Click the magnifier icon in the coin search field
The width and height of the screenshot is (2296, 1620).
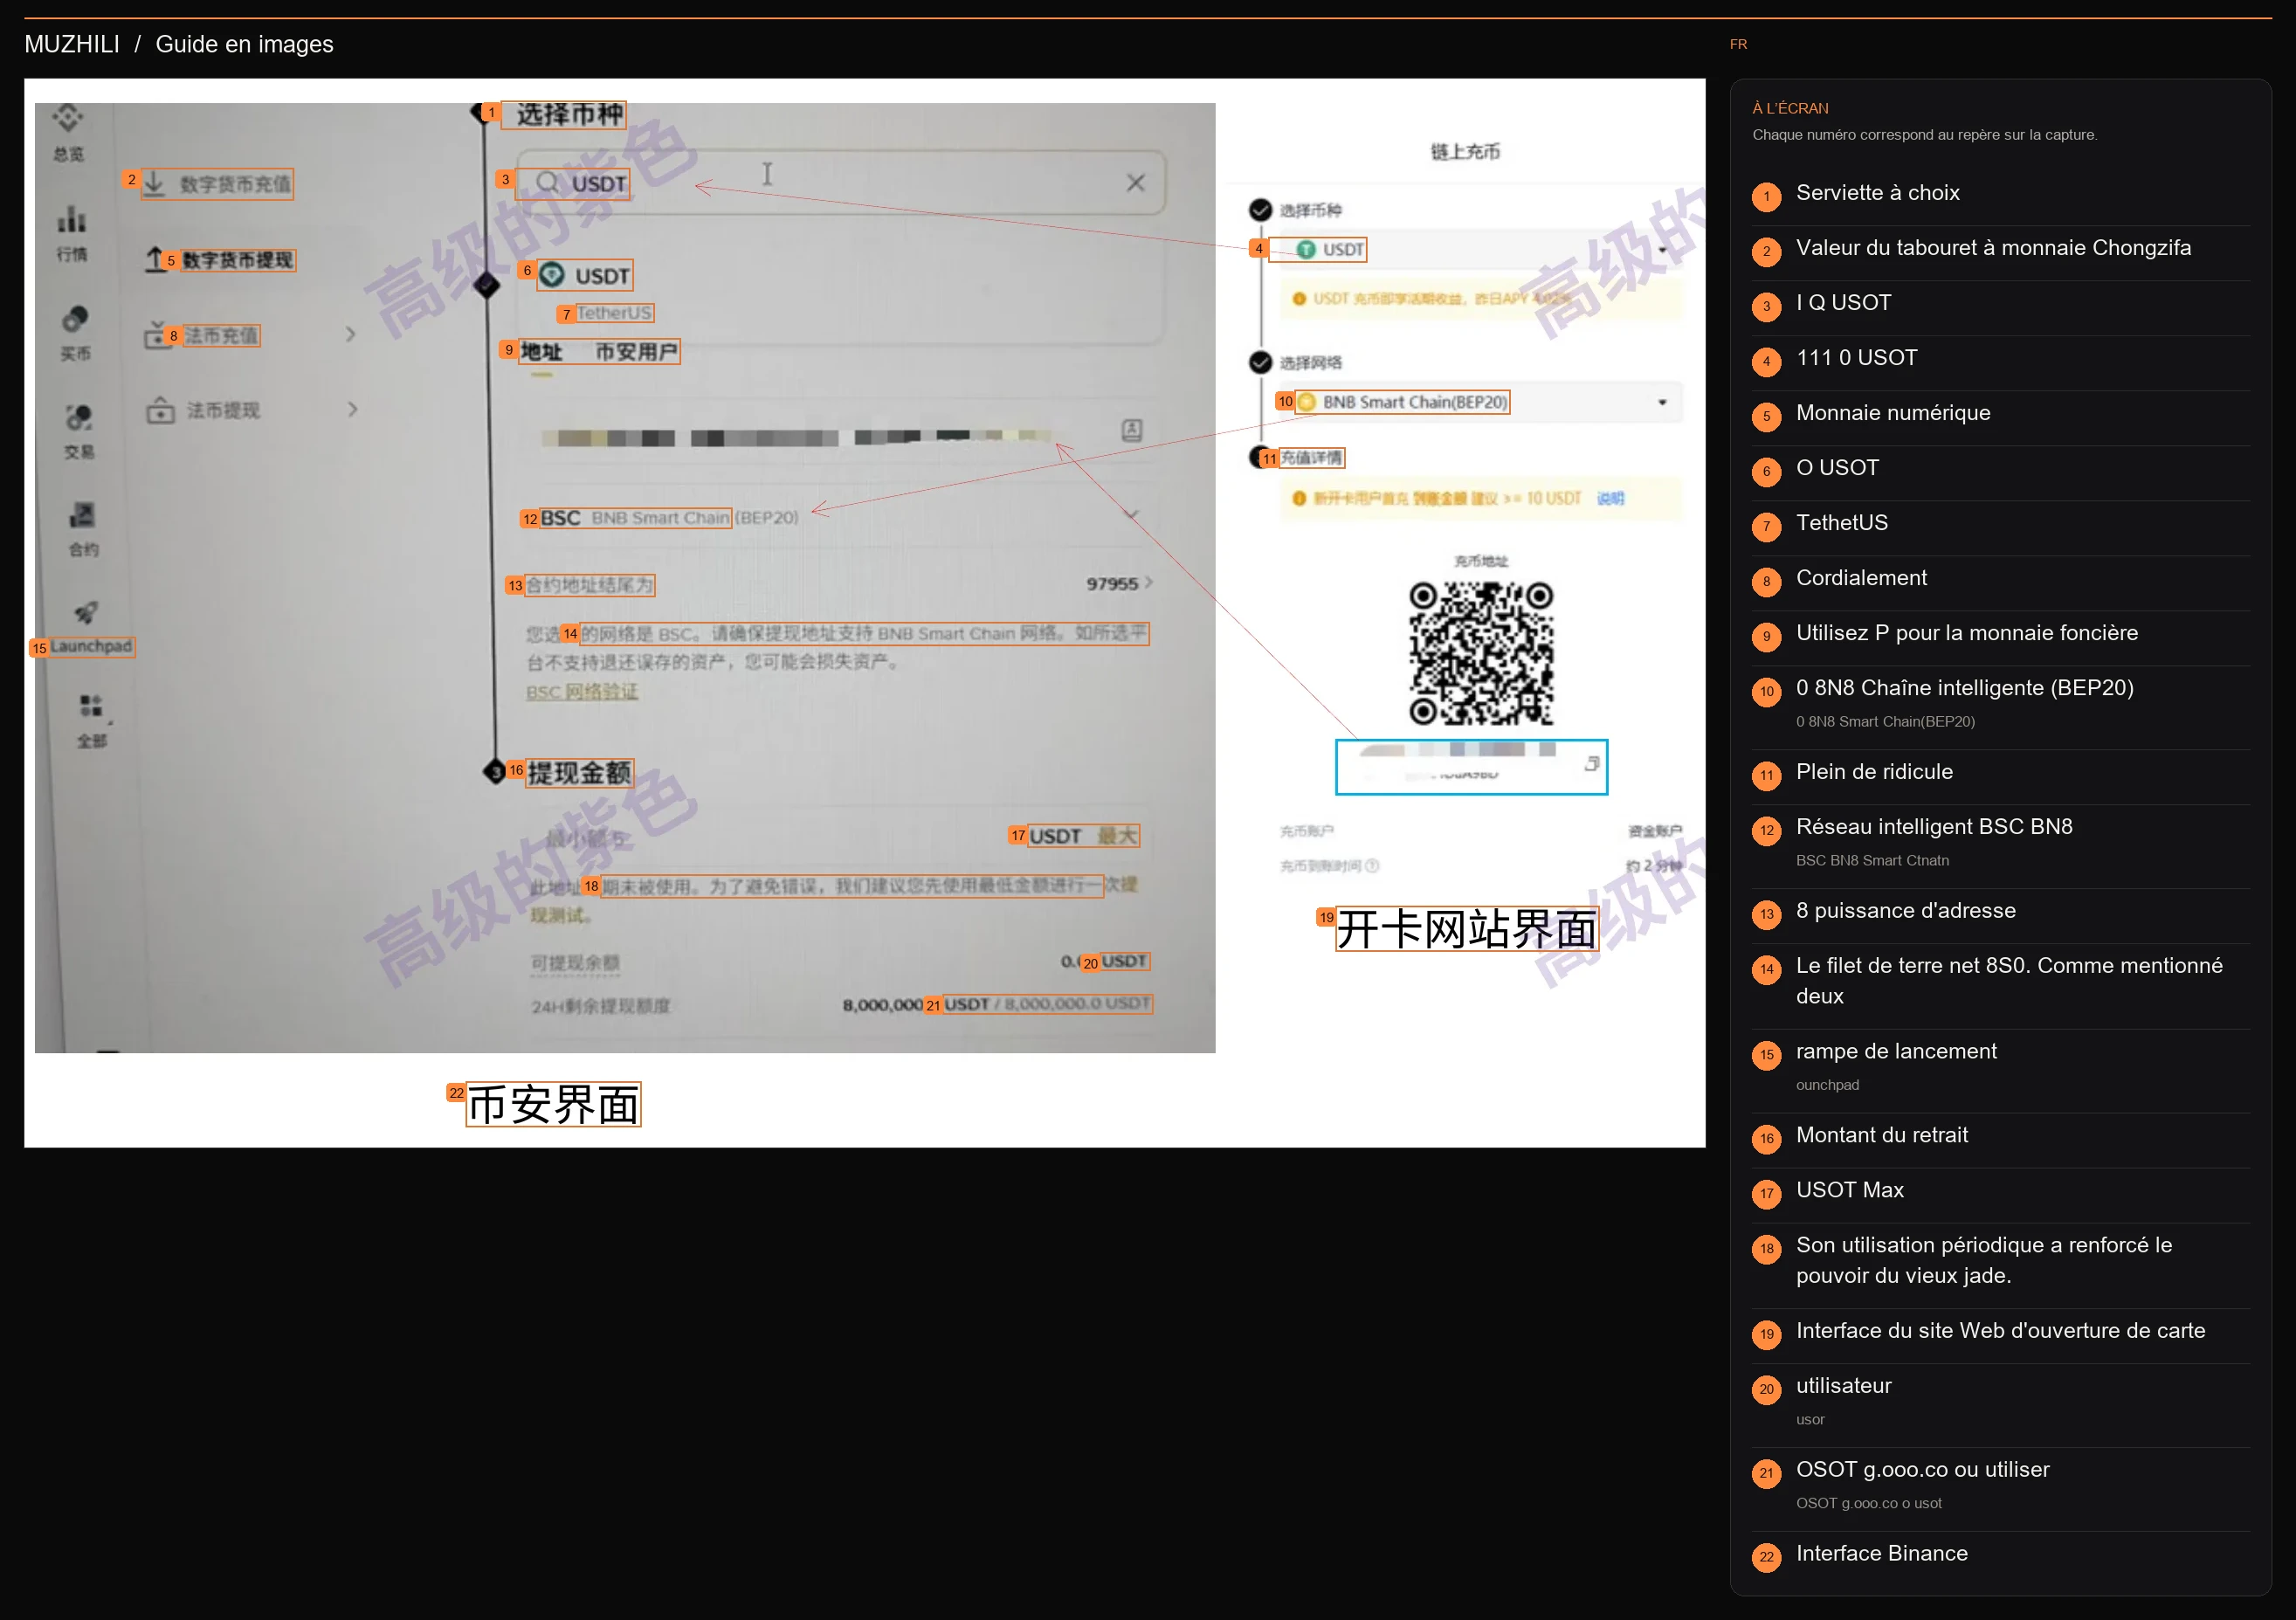[547, 182]
